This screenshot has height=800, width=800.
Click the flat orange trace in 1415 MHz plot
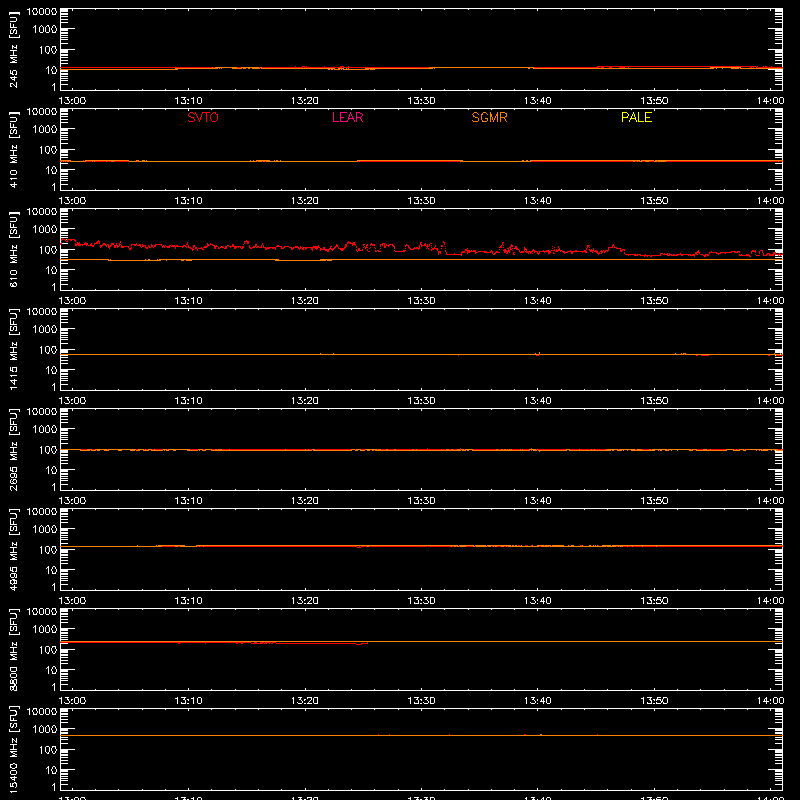point(421,354)
